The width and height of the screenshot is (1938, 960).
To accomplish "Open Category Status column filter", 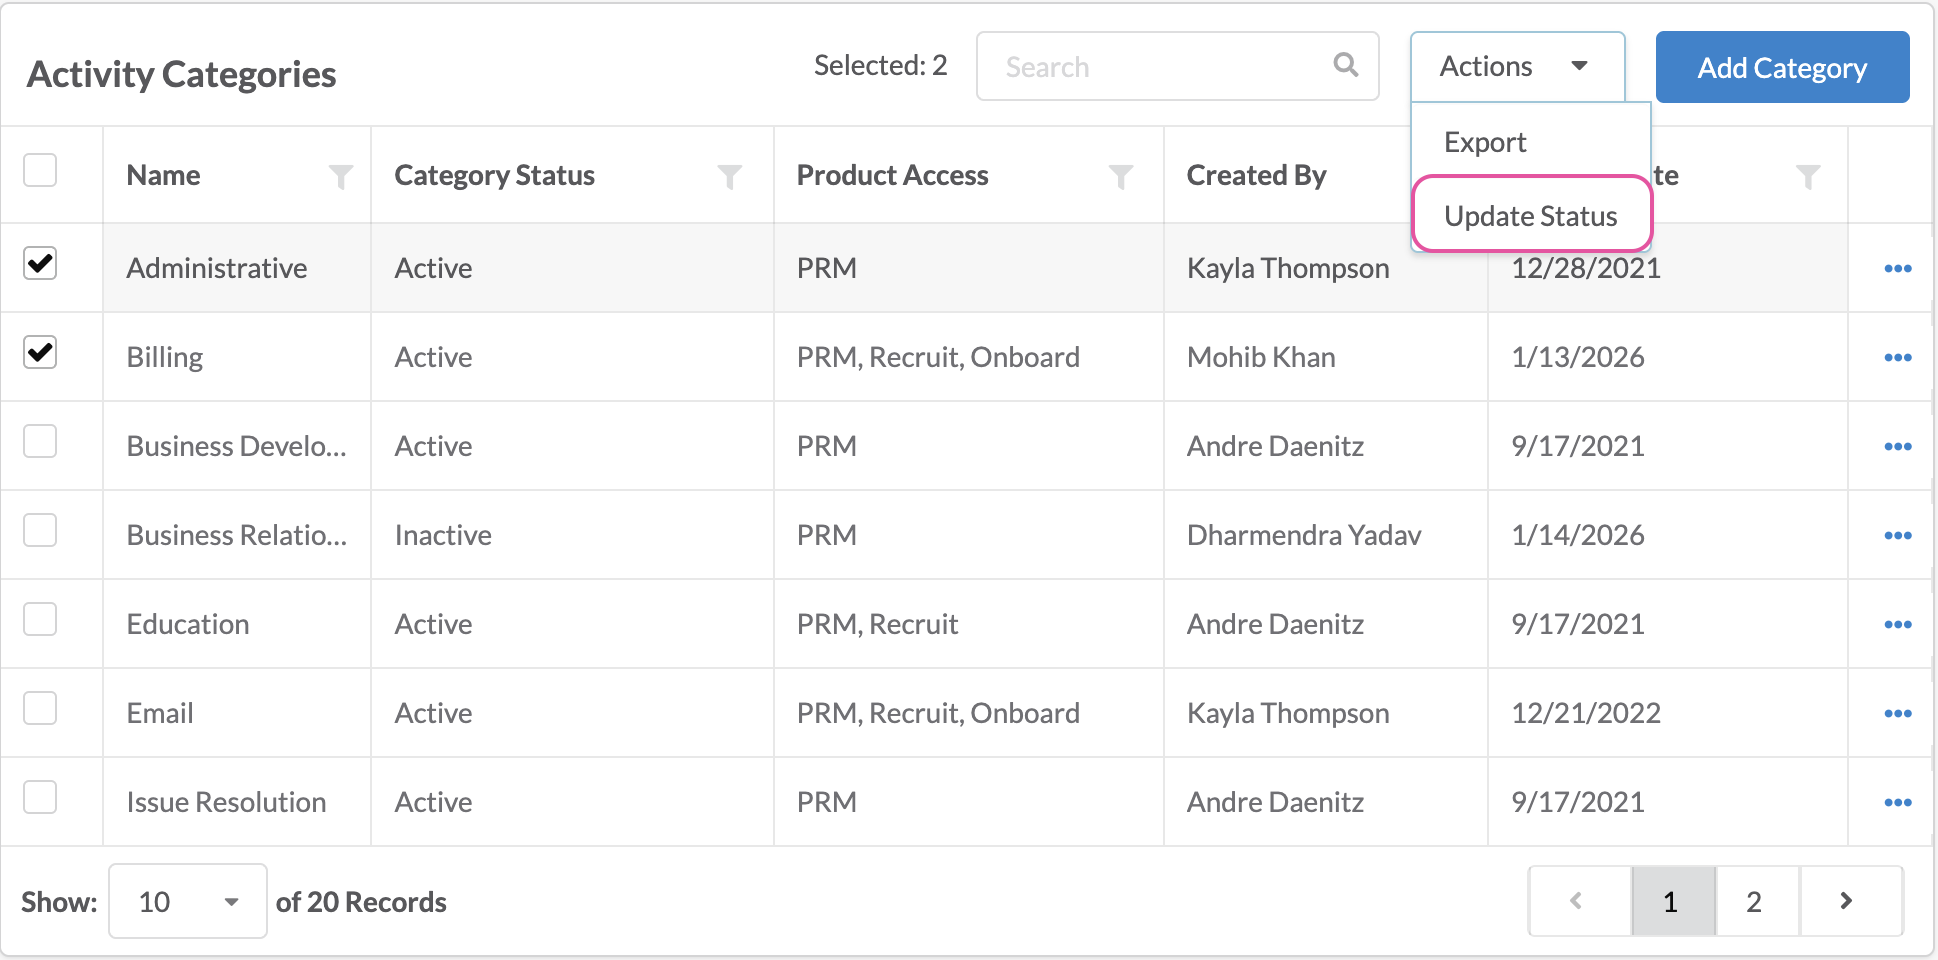I will tap(730, 177).
